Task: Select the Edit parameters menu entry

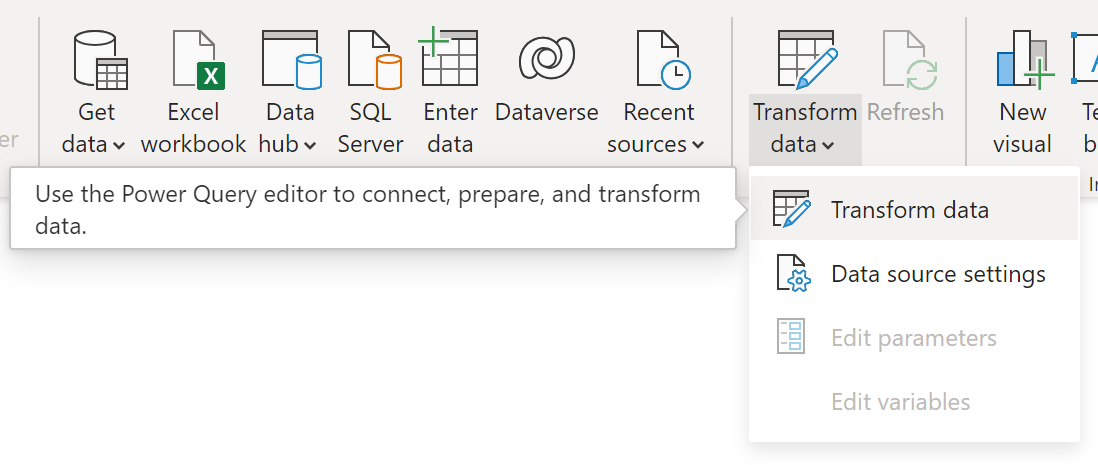Action: pos(914,338)
